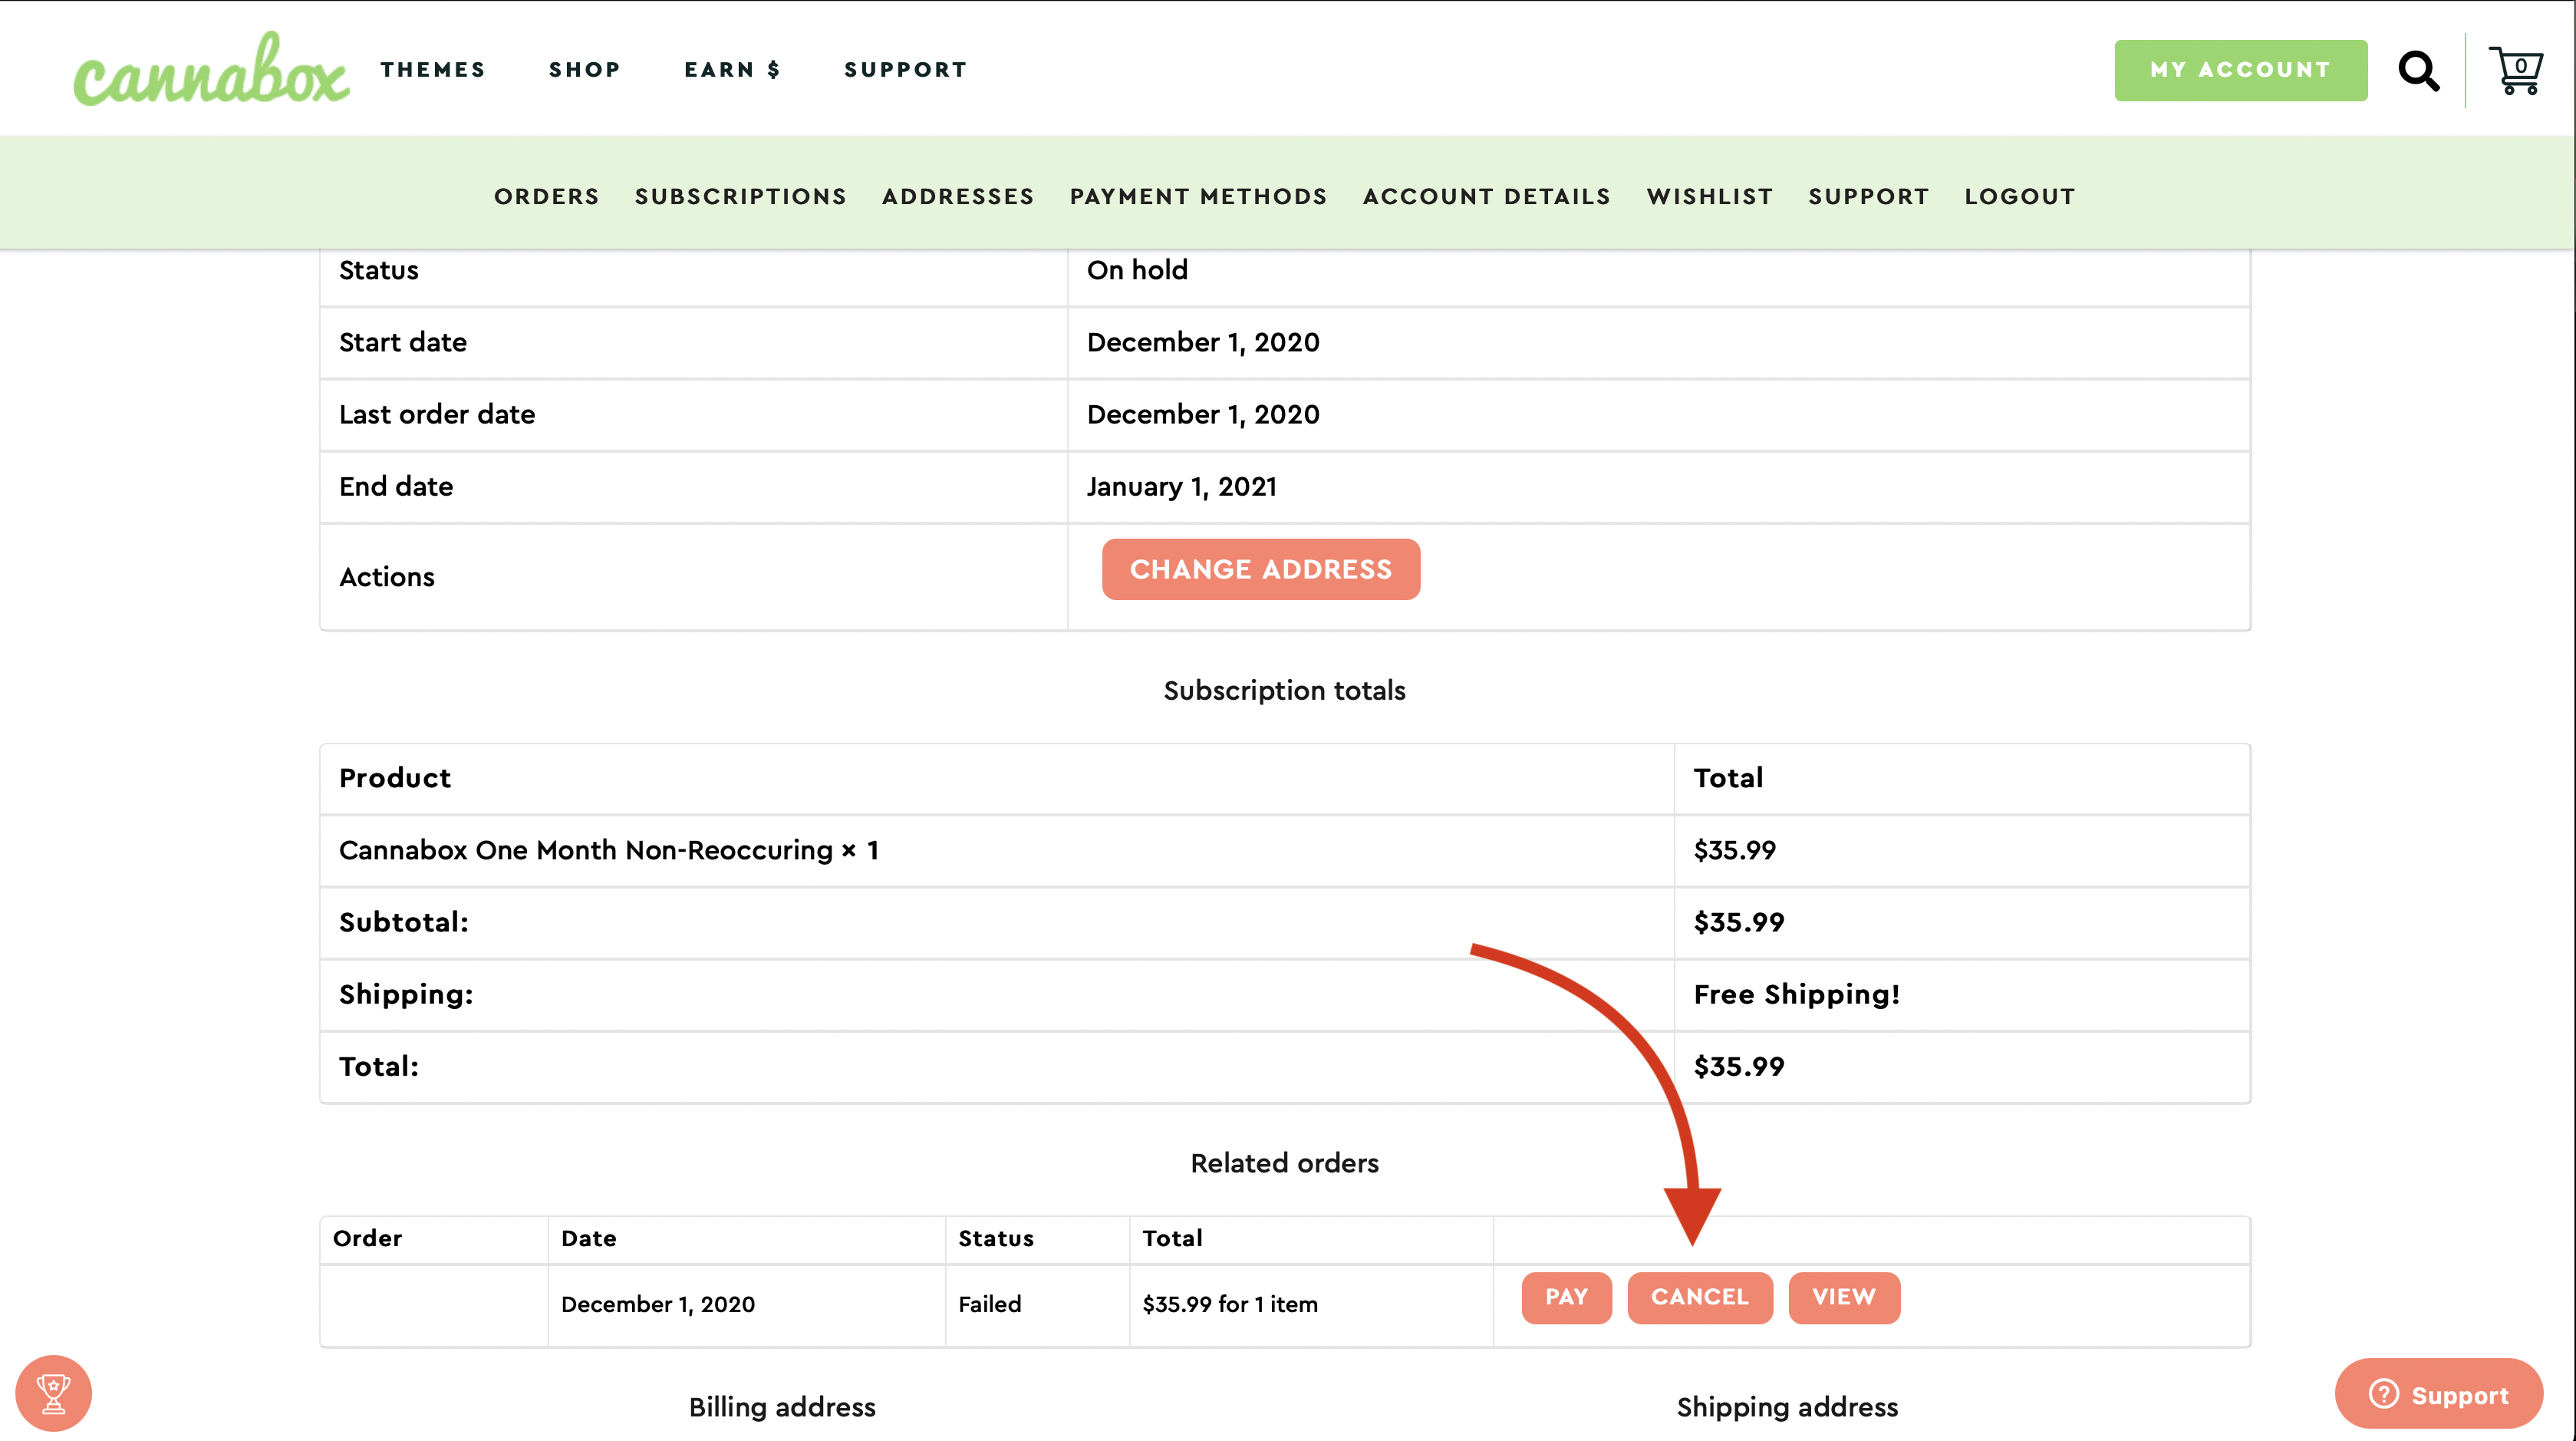Click the 'Subscription totals' heading
The width and height of the screenshot is (2576, 1441).
(x=1285, y=691)
